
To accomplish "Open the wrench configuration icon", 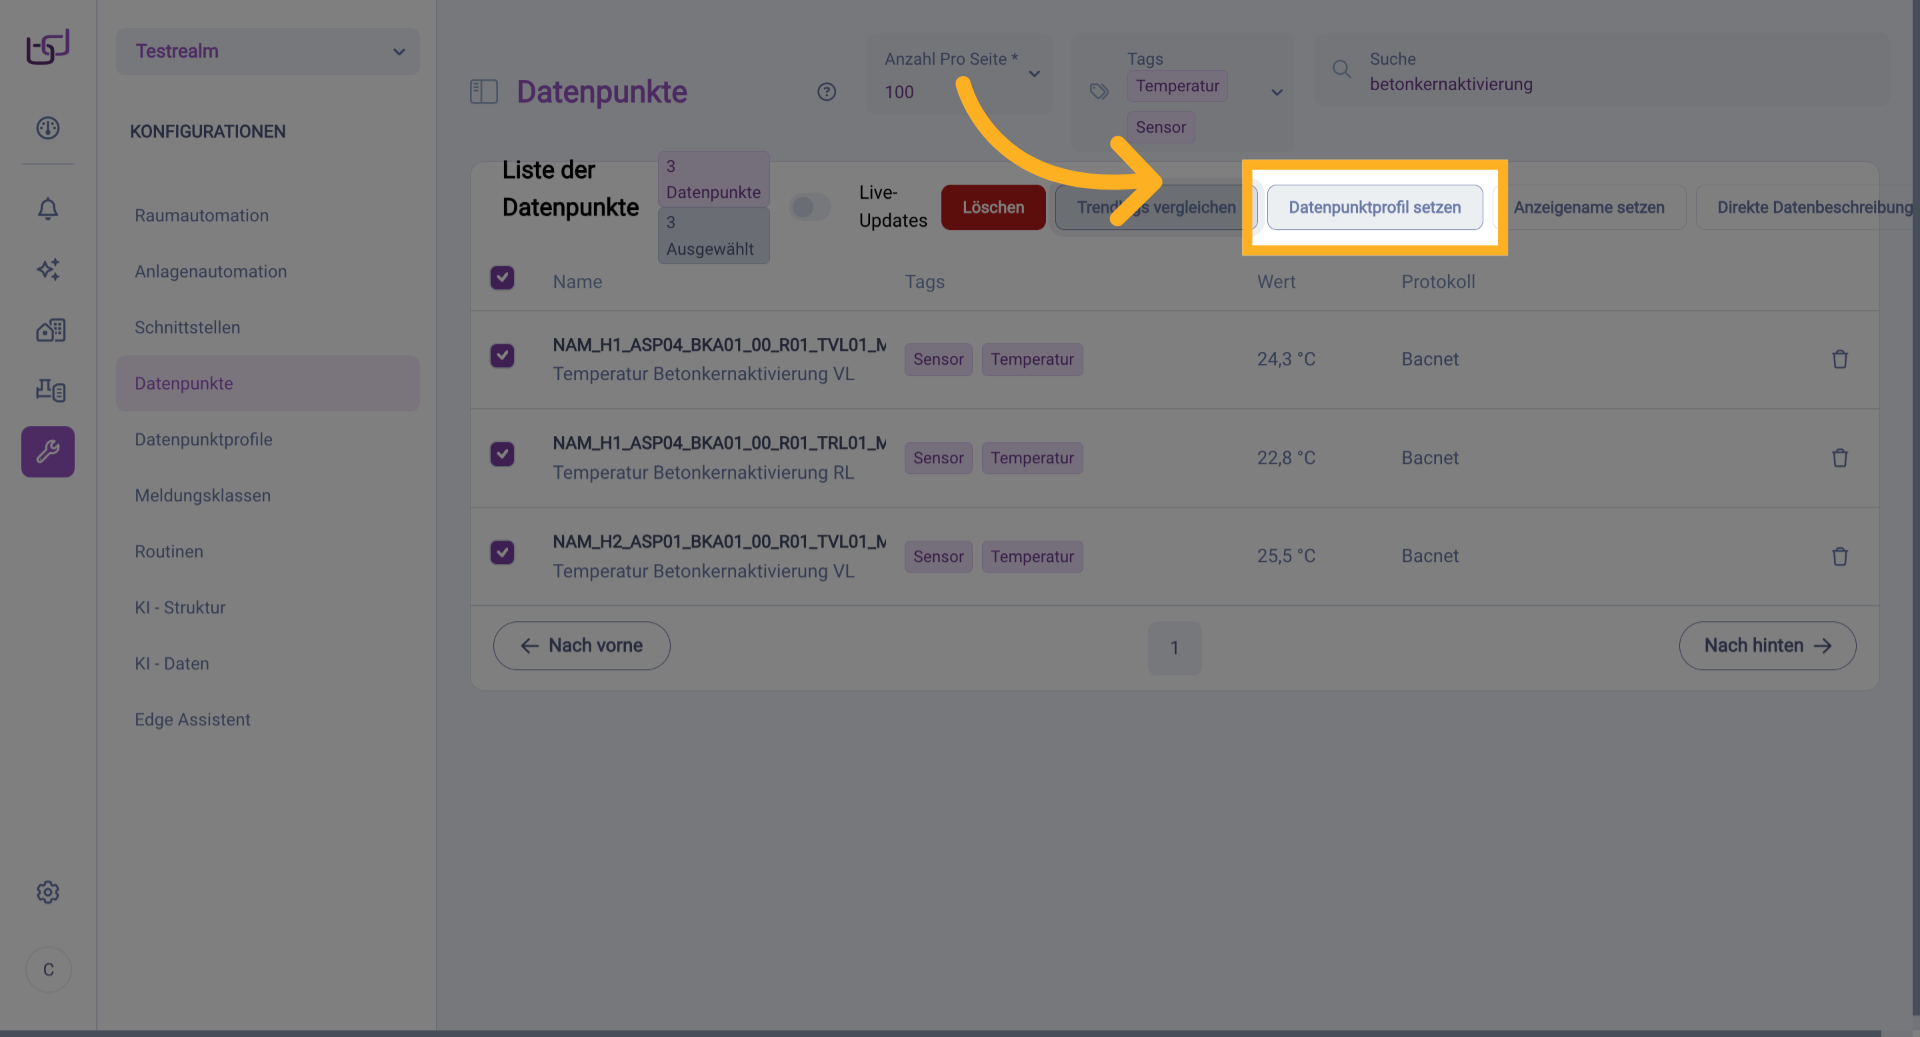I will pyautogui.click(x=48, y=452).
